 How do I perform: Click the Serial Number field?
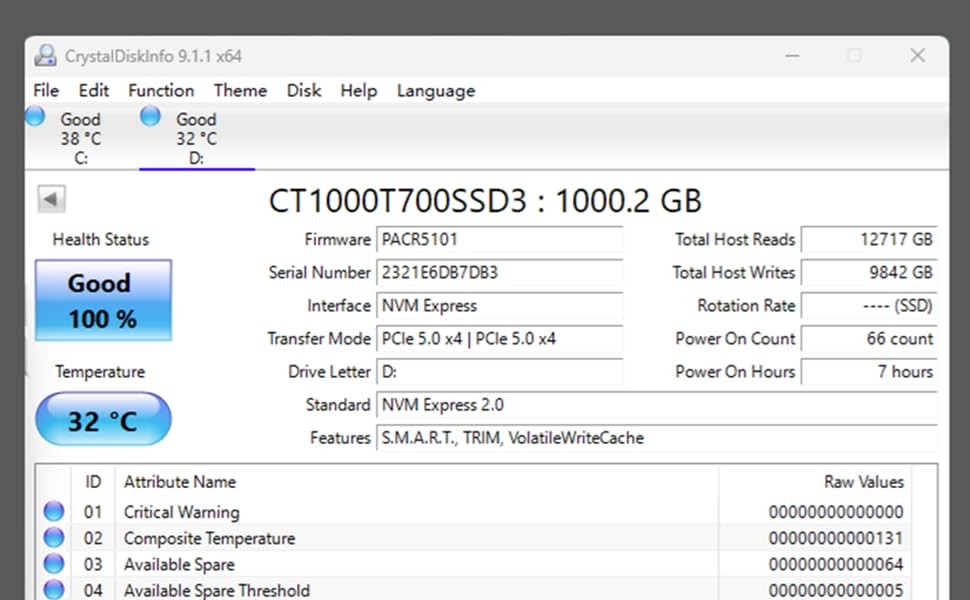pos(500,272)
